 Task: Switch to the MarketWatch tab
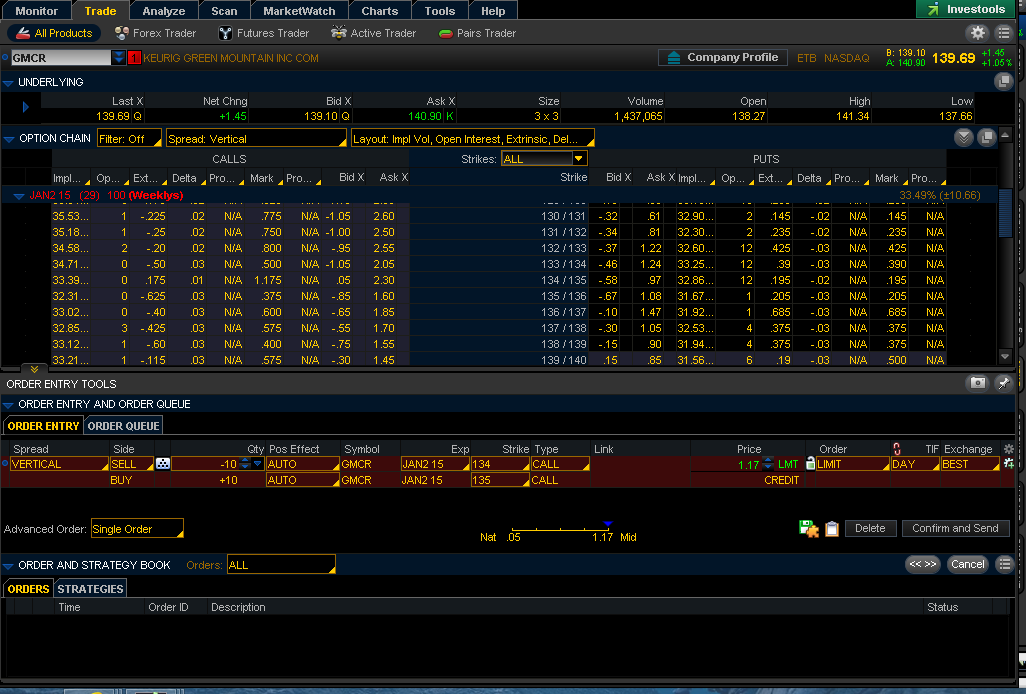click(299, 10)
